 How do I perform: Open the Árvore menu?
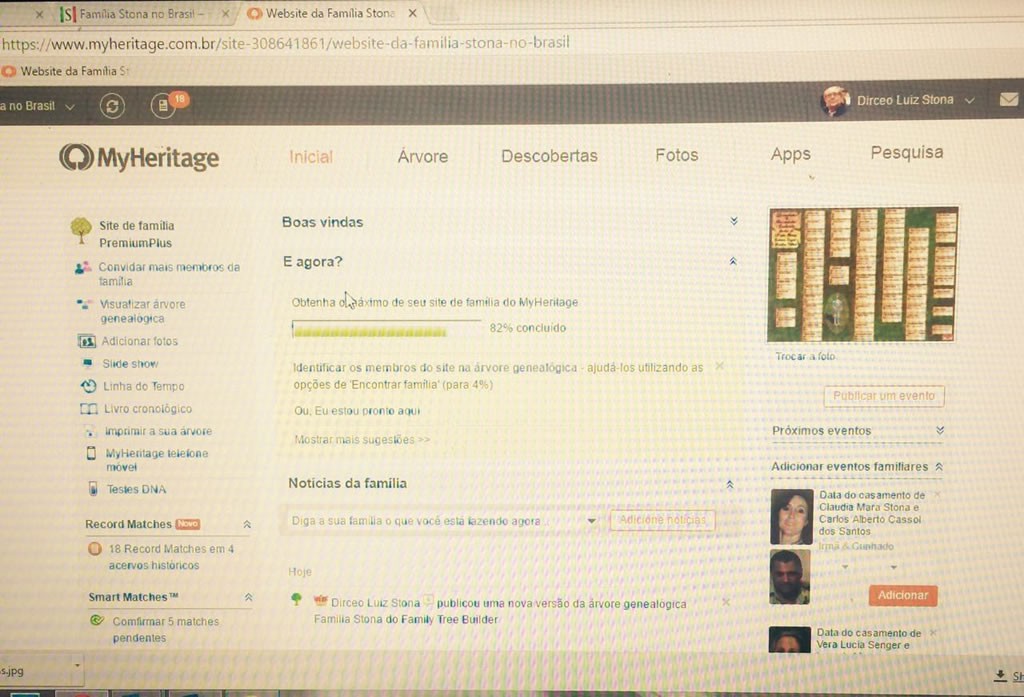point(423,157)
